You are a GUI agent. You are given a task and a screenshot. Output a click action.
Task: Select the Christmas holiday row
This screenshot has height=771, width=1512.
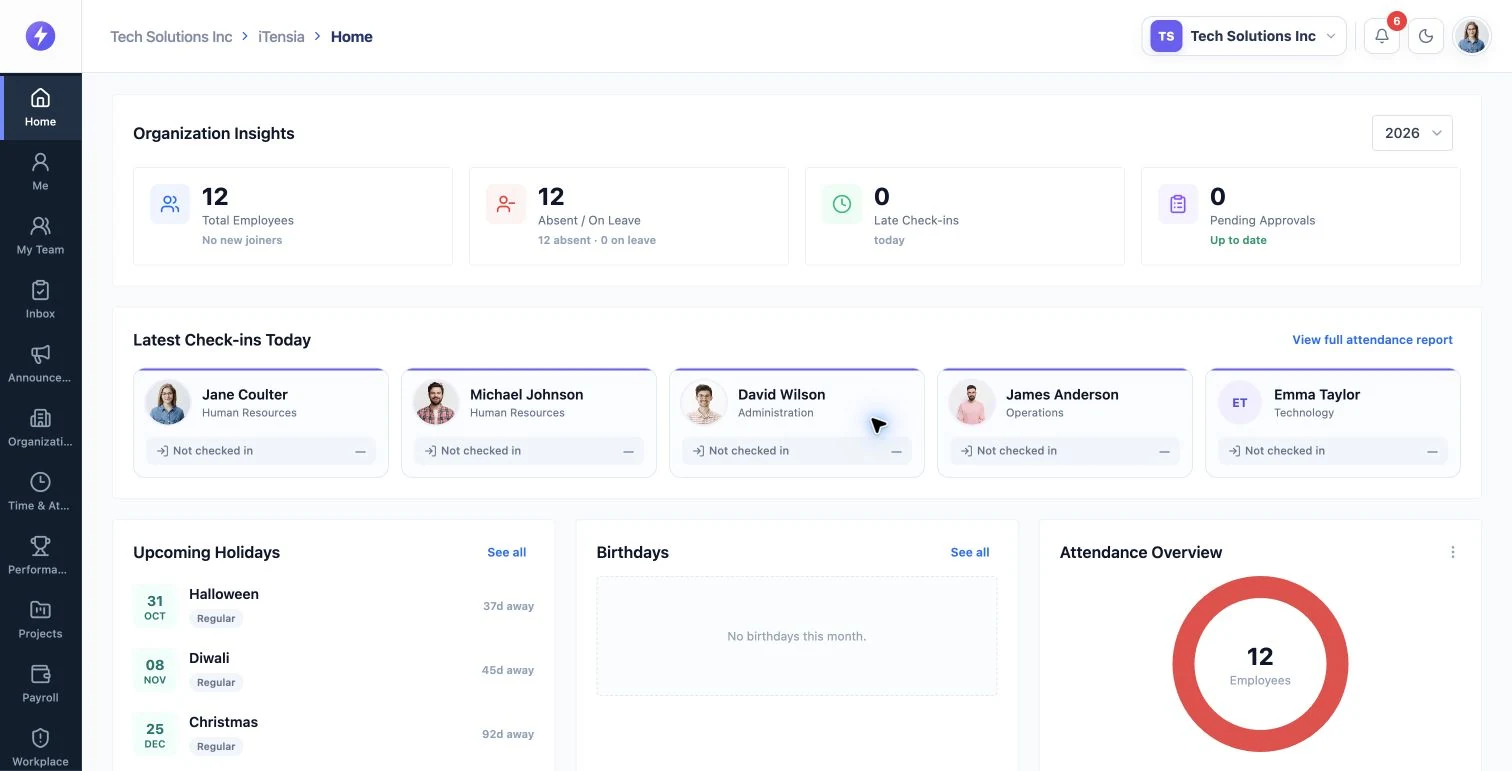coord(334,734)
